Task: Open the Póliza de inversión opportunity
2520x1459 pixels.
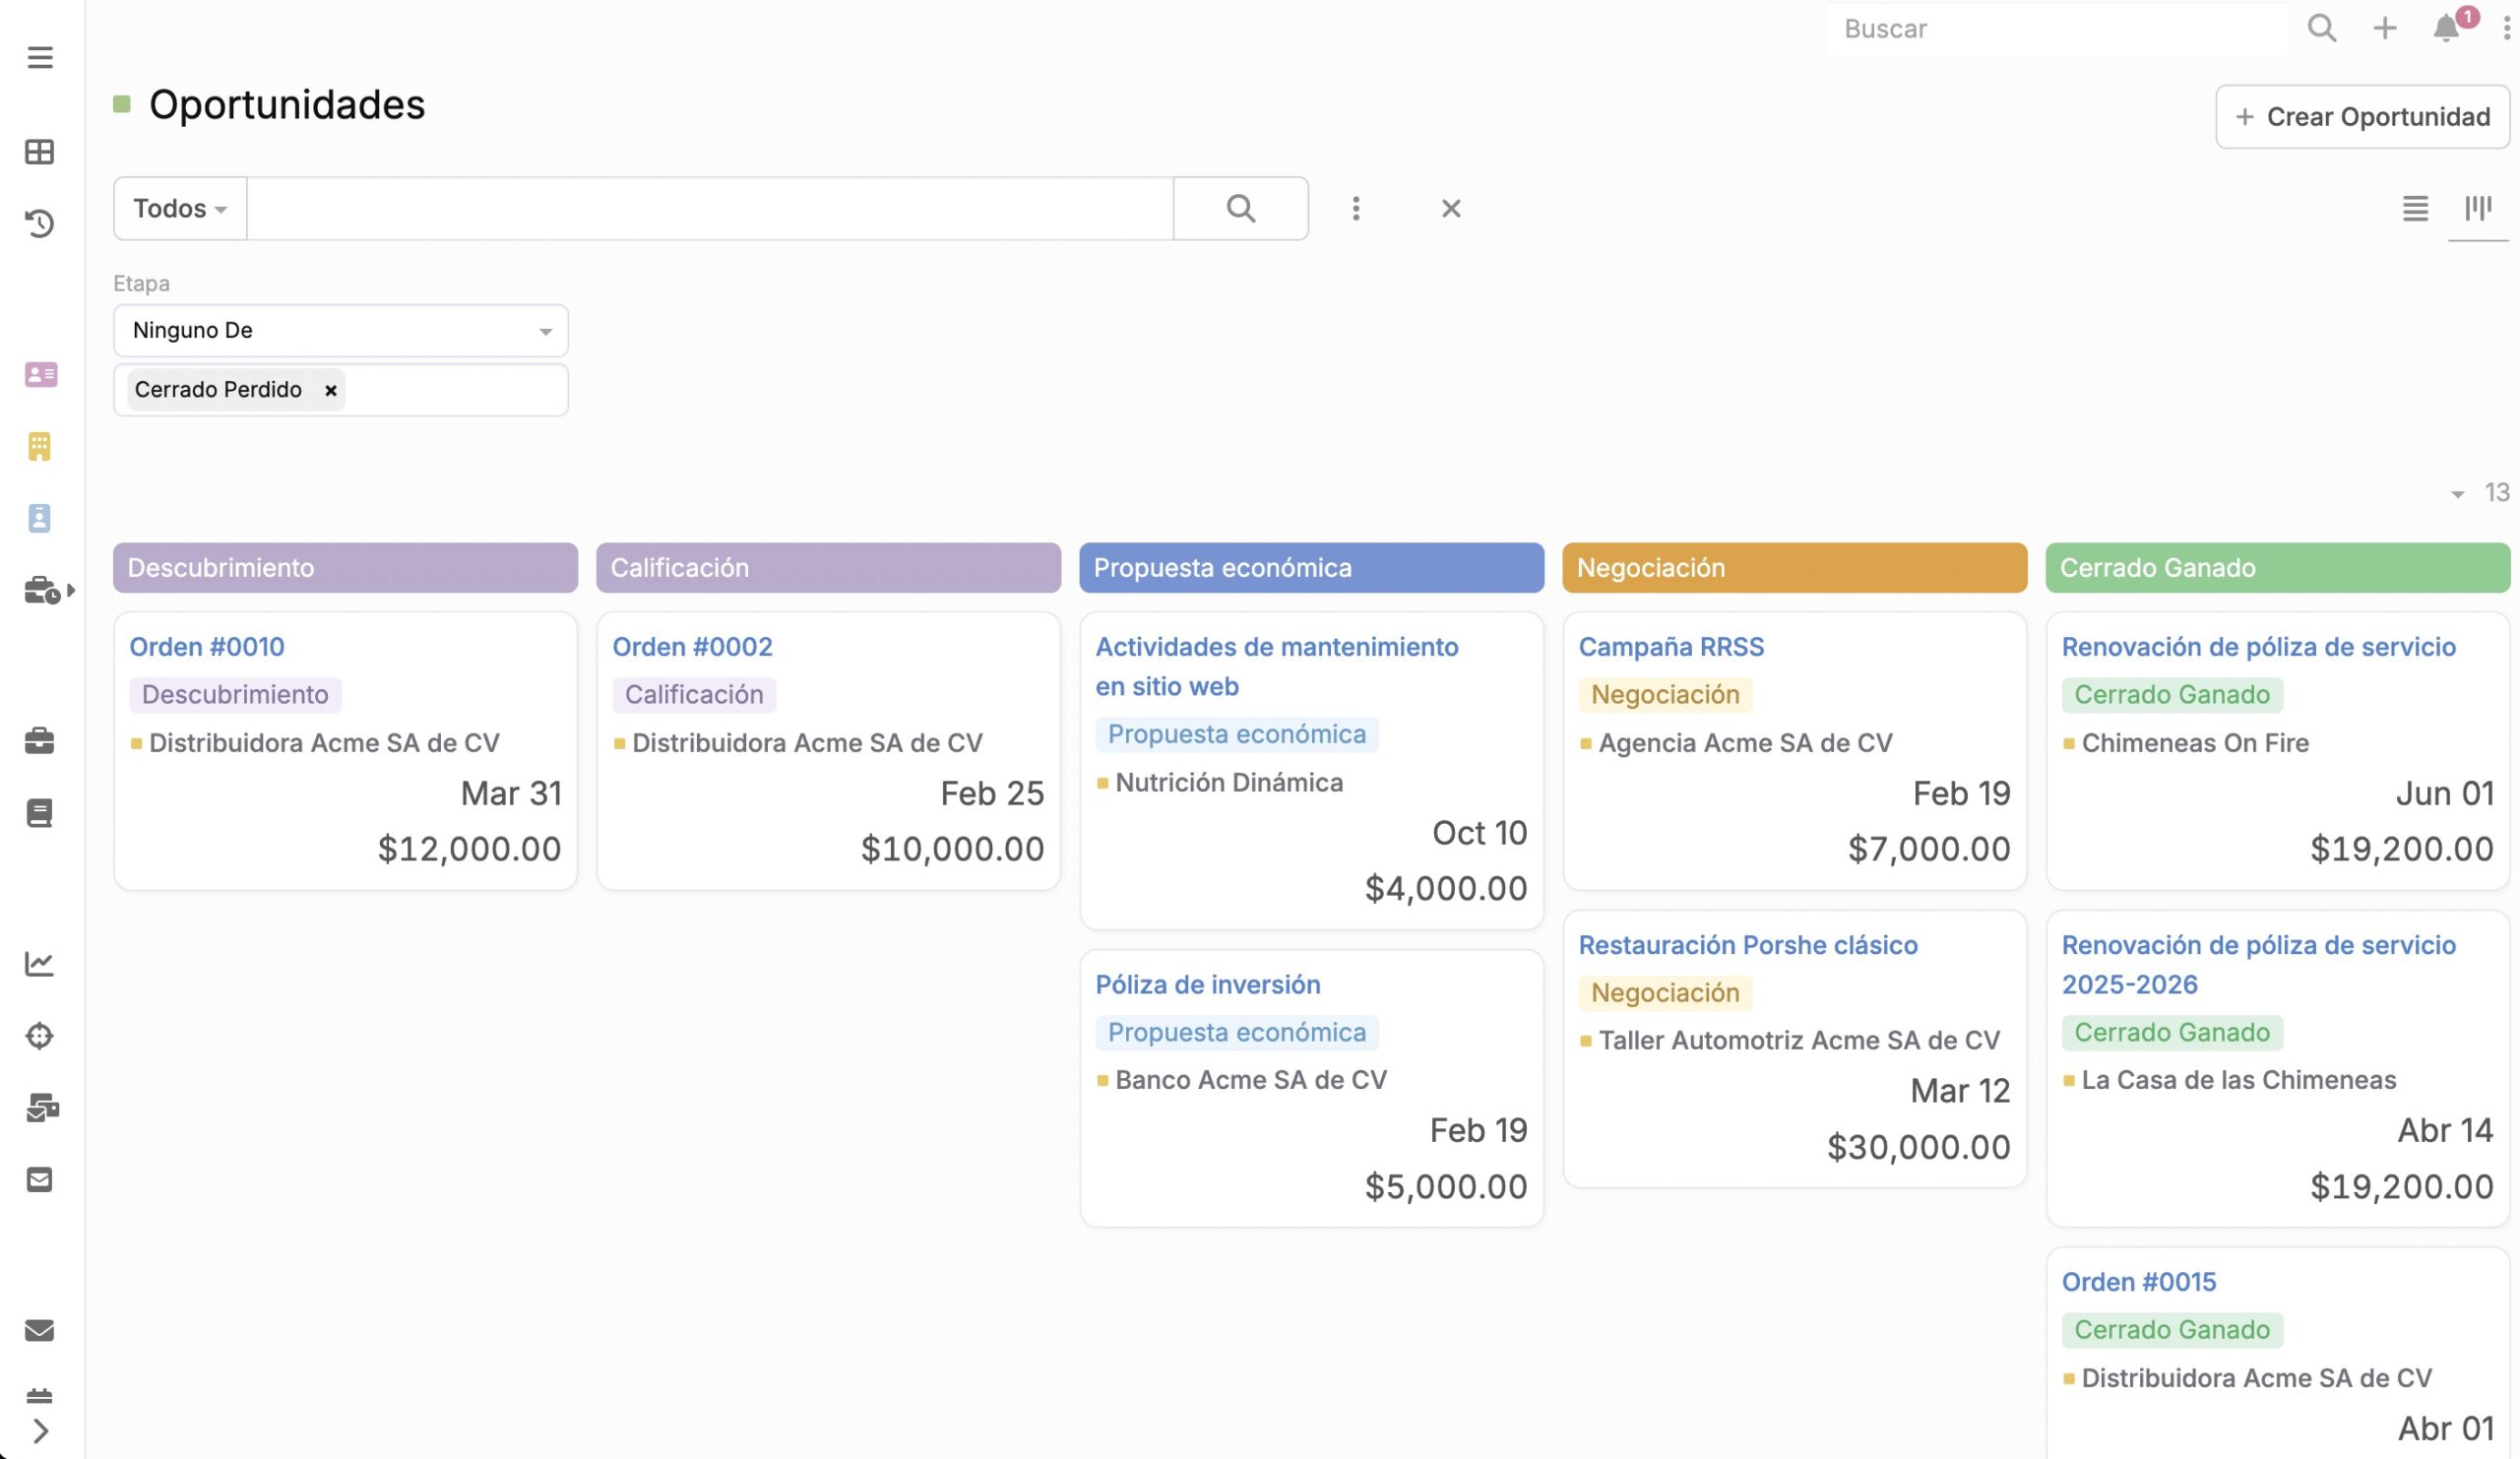Action: tap(1207, 985)
